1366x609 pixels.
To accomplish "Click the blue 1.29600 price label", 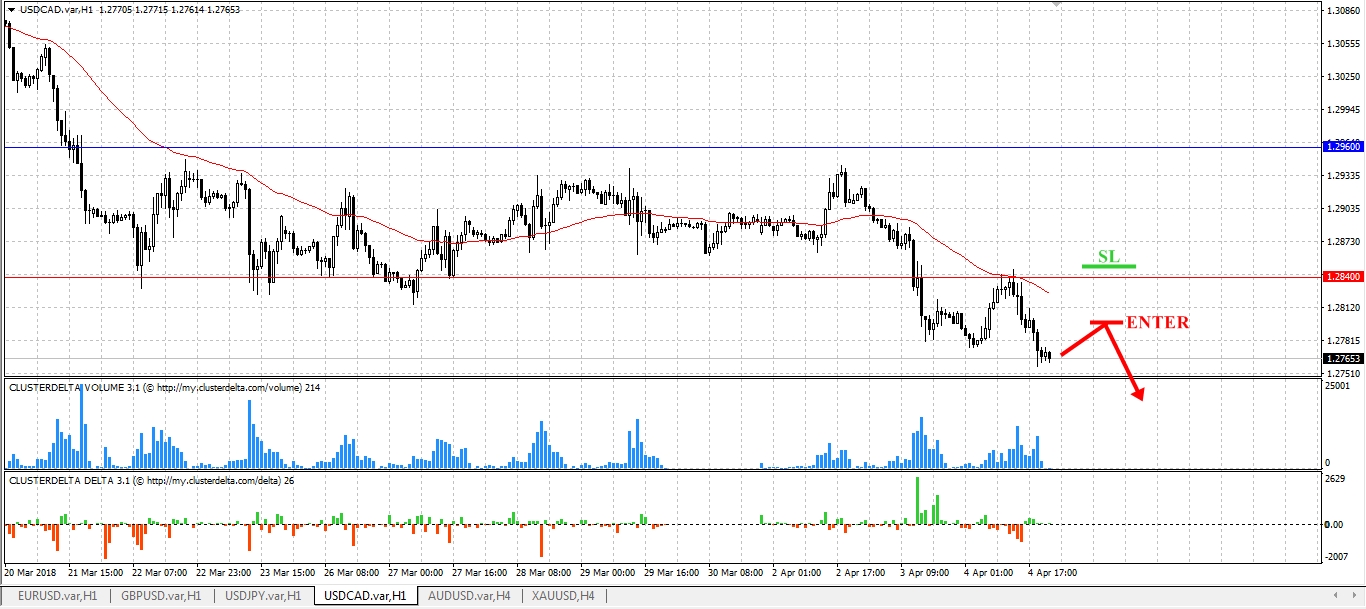I will pos(1343,146).
